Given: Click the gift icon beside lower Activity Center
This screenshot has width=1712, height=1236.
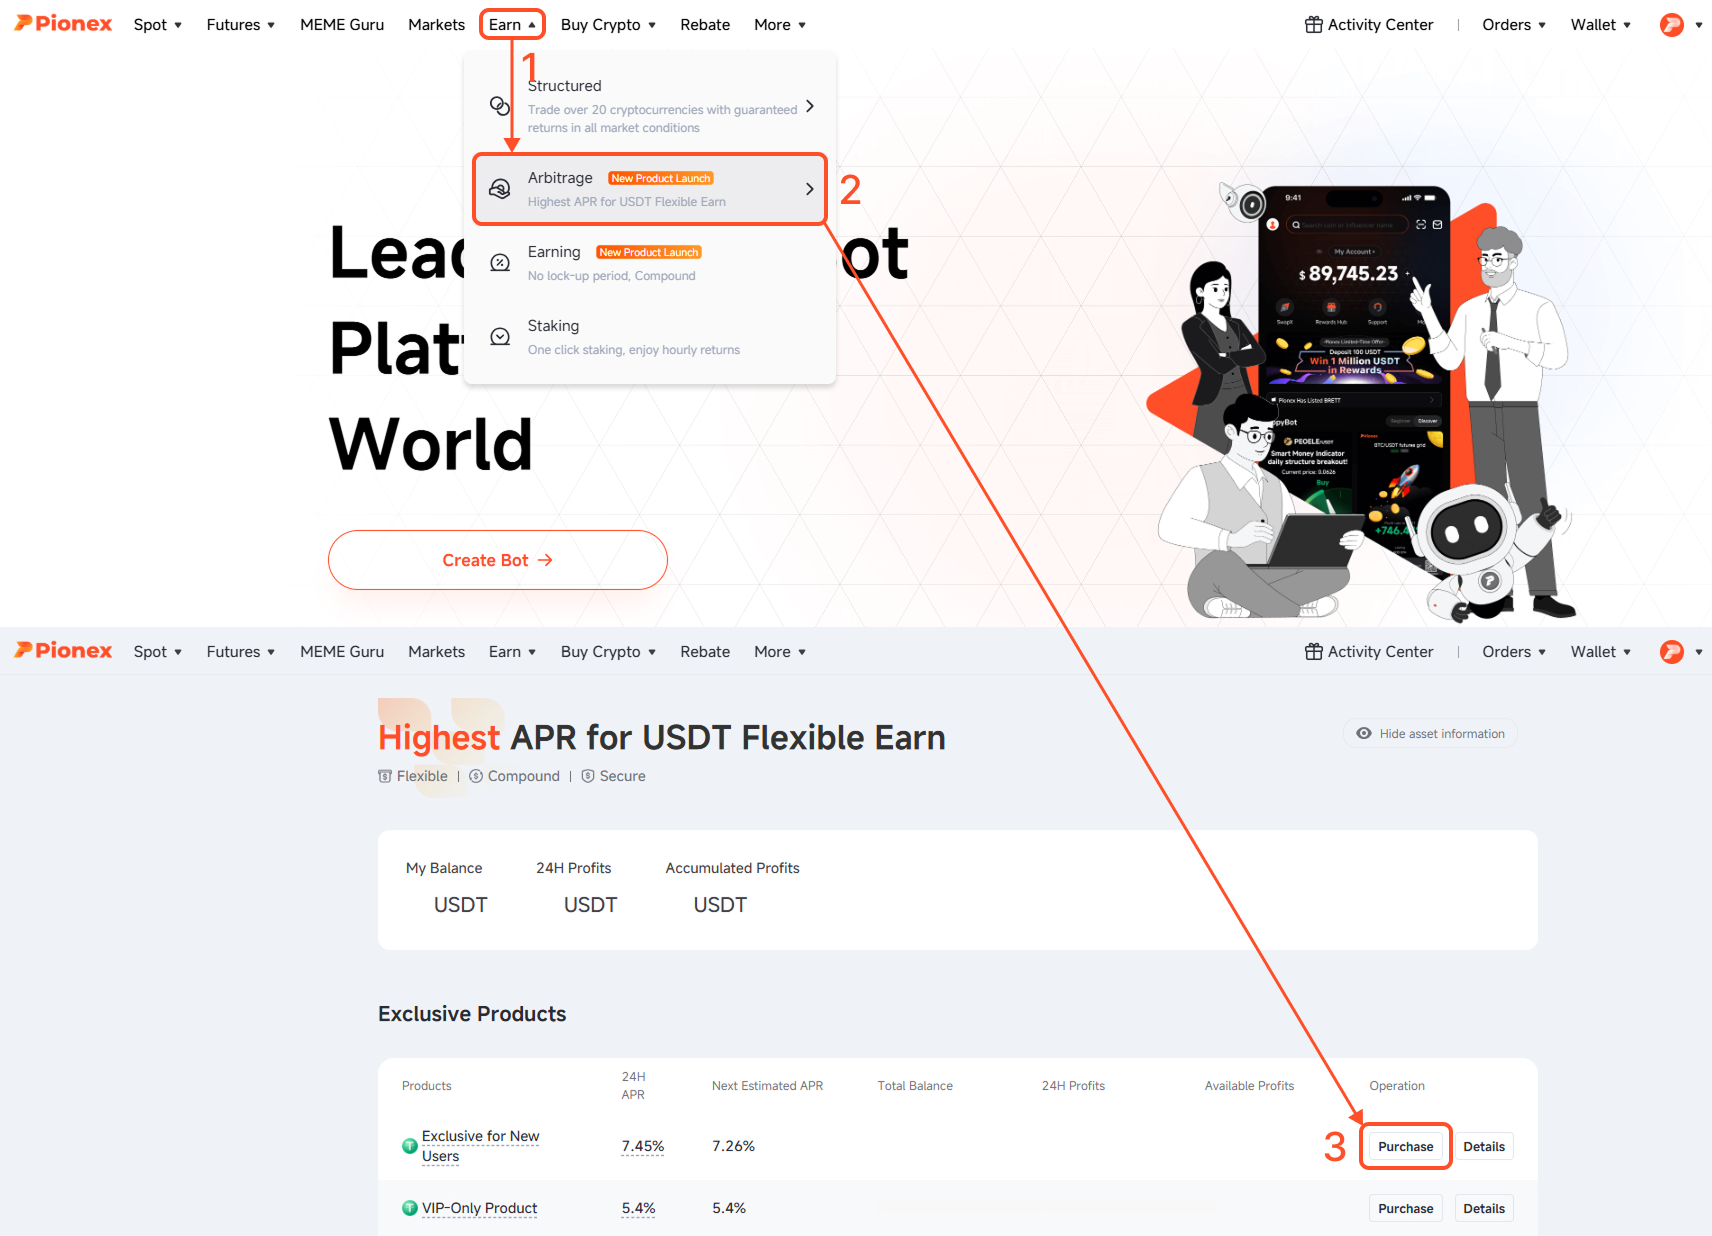Looking at the screenshot, I should [1314, 651].
